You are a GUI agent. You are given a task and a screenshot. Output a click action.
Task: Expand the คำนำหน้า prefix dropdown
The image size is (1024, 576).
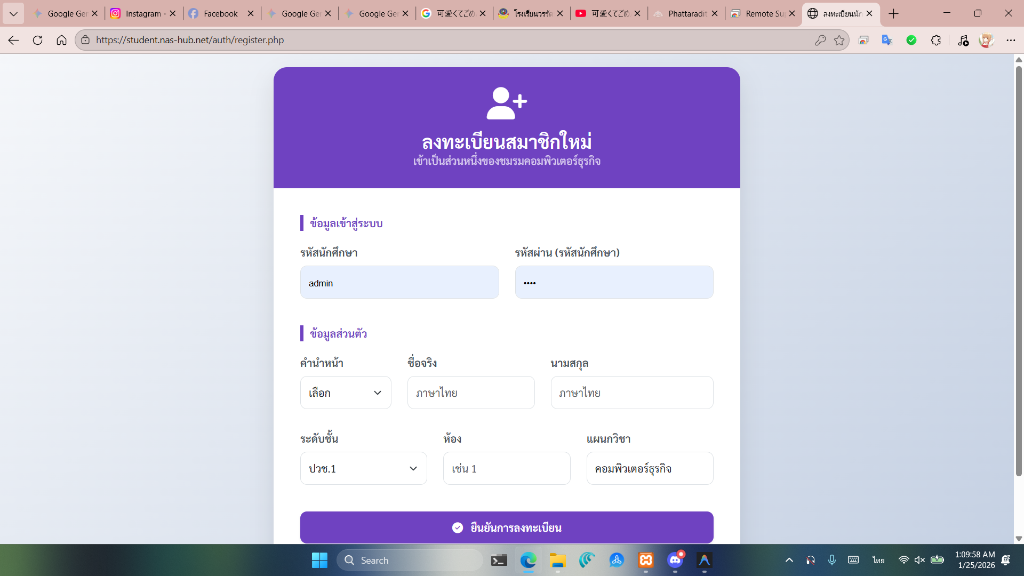(345, 393)
